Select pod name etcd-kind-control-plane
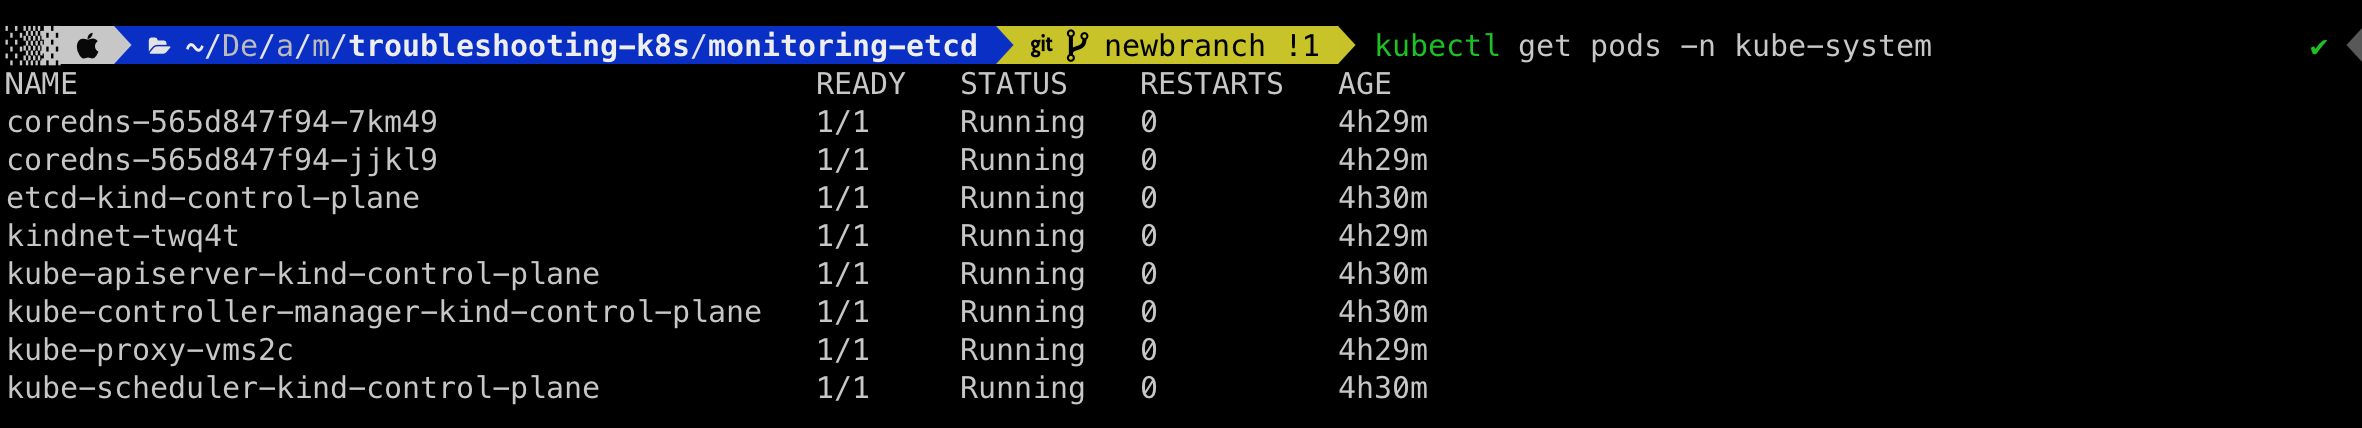 [213, 198]
